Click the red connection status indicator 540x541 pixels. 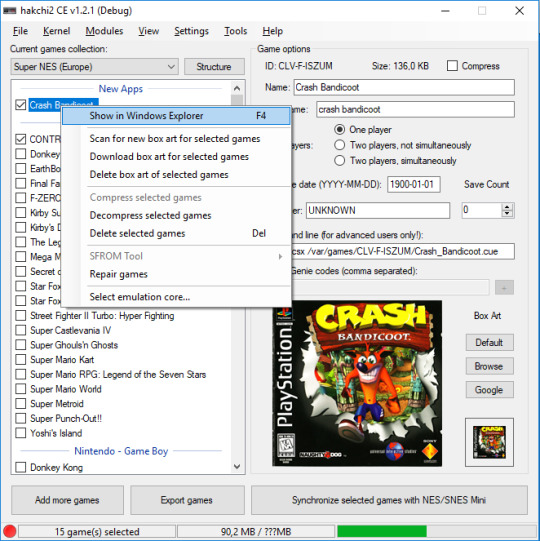tap(9, 531)
